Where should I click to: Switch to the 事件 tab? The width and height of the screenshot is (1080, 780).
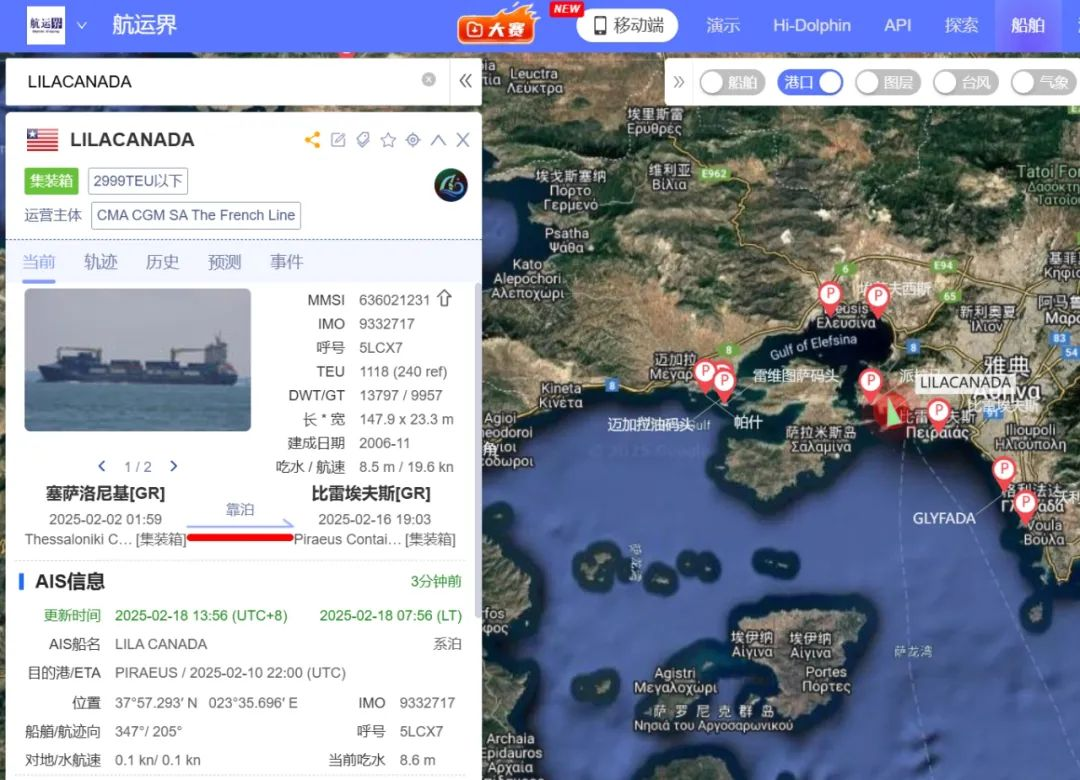287,262
